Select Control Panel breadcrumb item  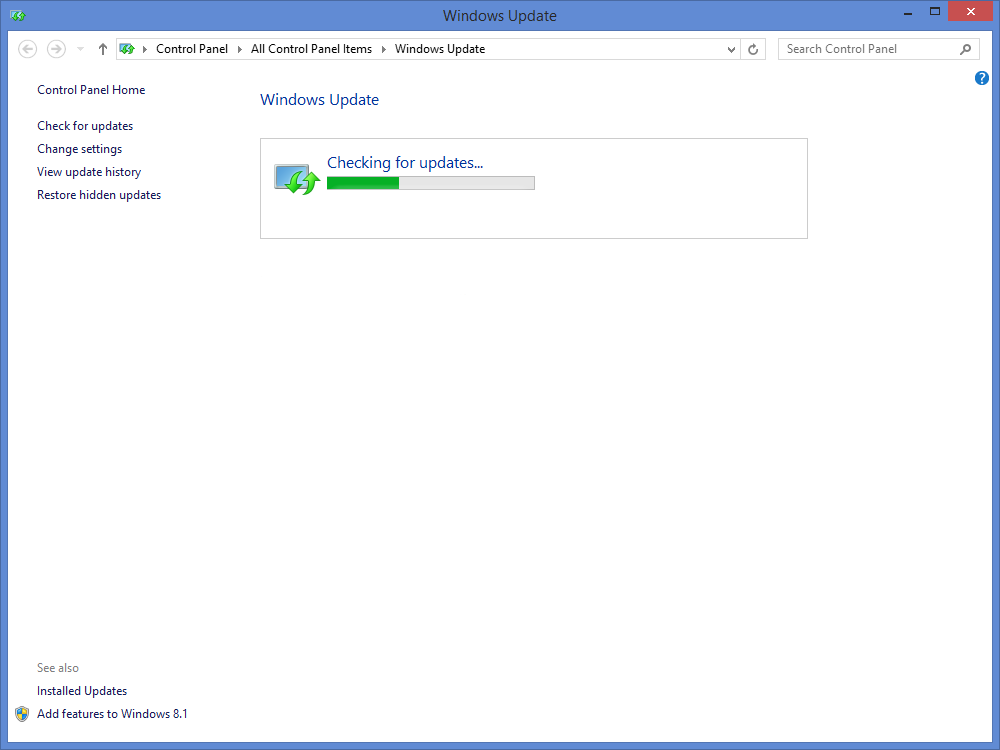192,49
